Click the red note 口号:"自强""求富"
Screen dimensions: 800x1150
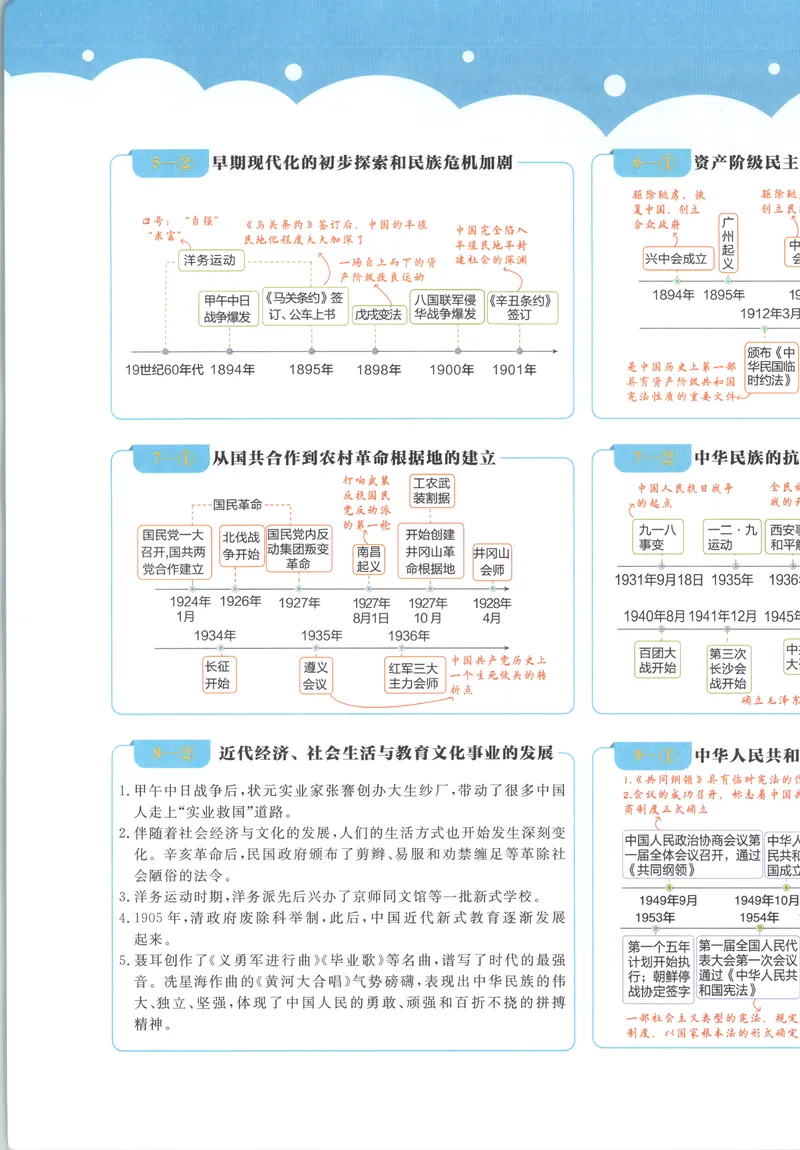180,227
